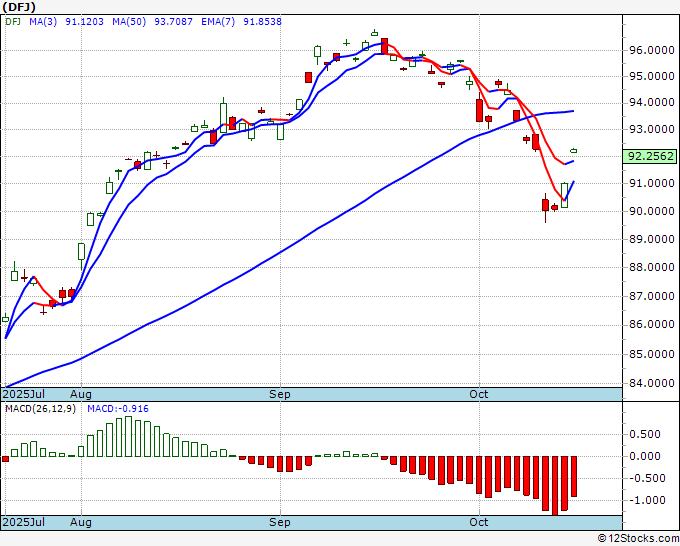Click the 84.0000 price axis label
Image resolution: width=680 pixels, height=546 pixels.
point(652,383)
